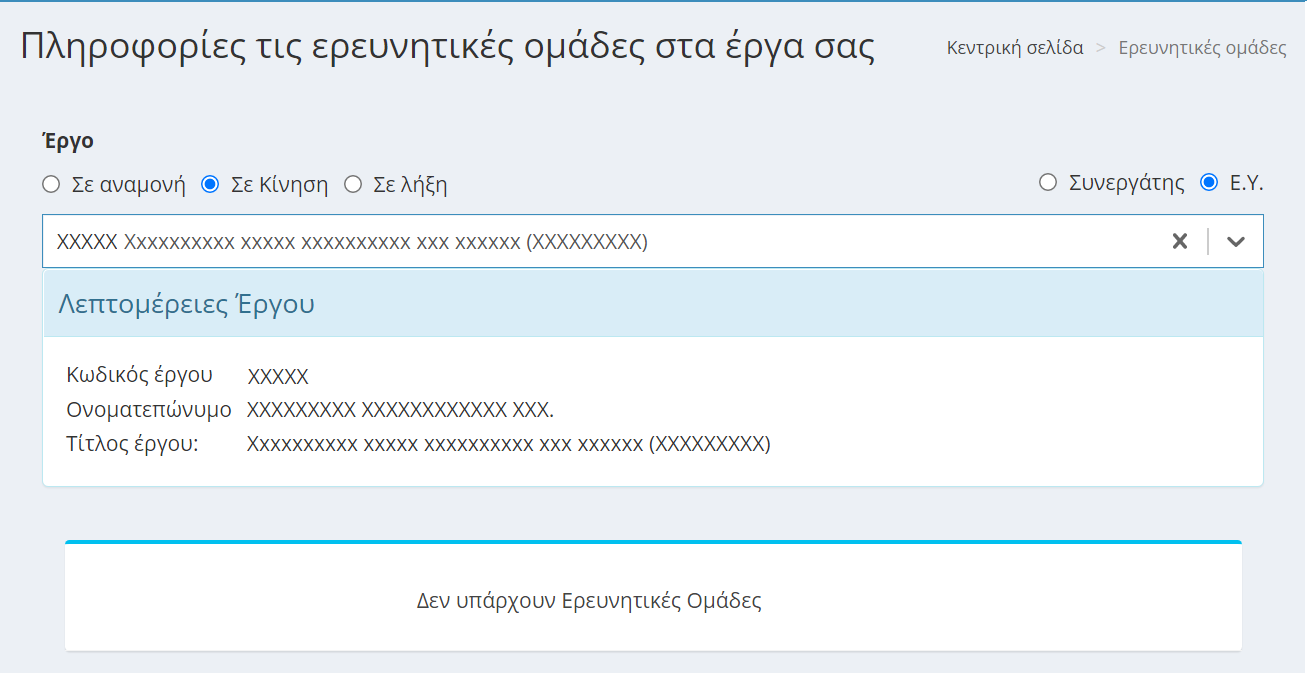The height and width of the screenshot is (673, 1307).
Task: Click the separator between clear and dropdown icons
Action: pos(1207,240)
